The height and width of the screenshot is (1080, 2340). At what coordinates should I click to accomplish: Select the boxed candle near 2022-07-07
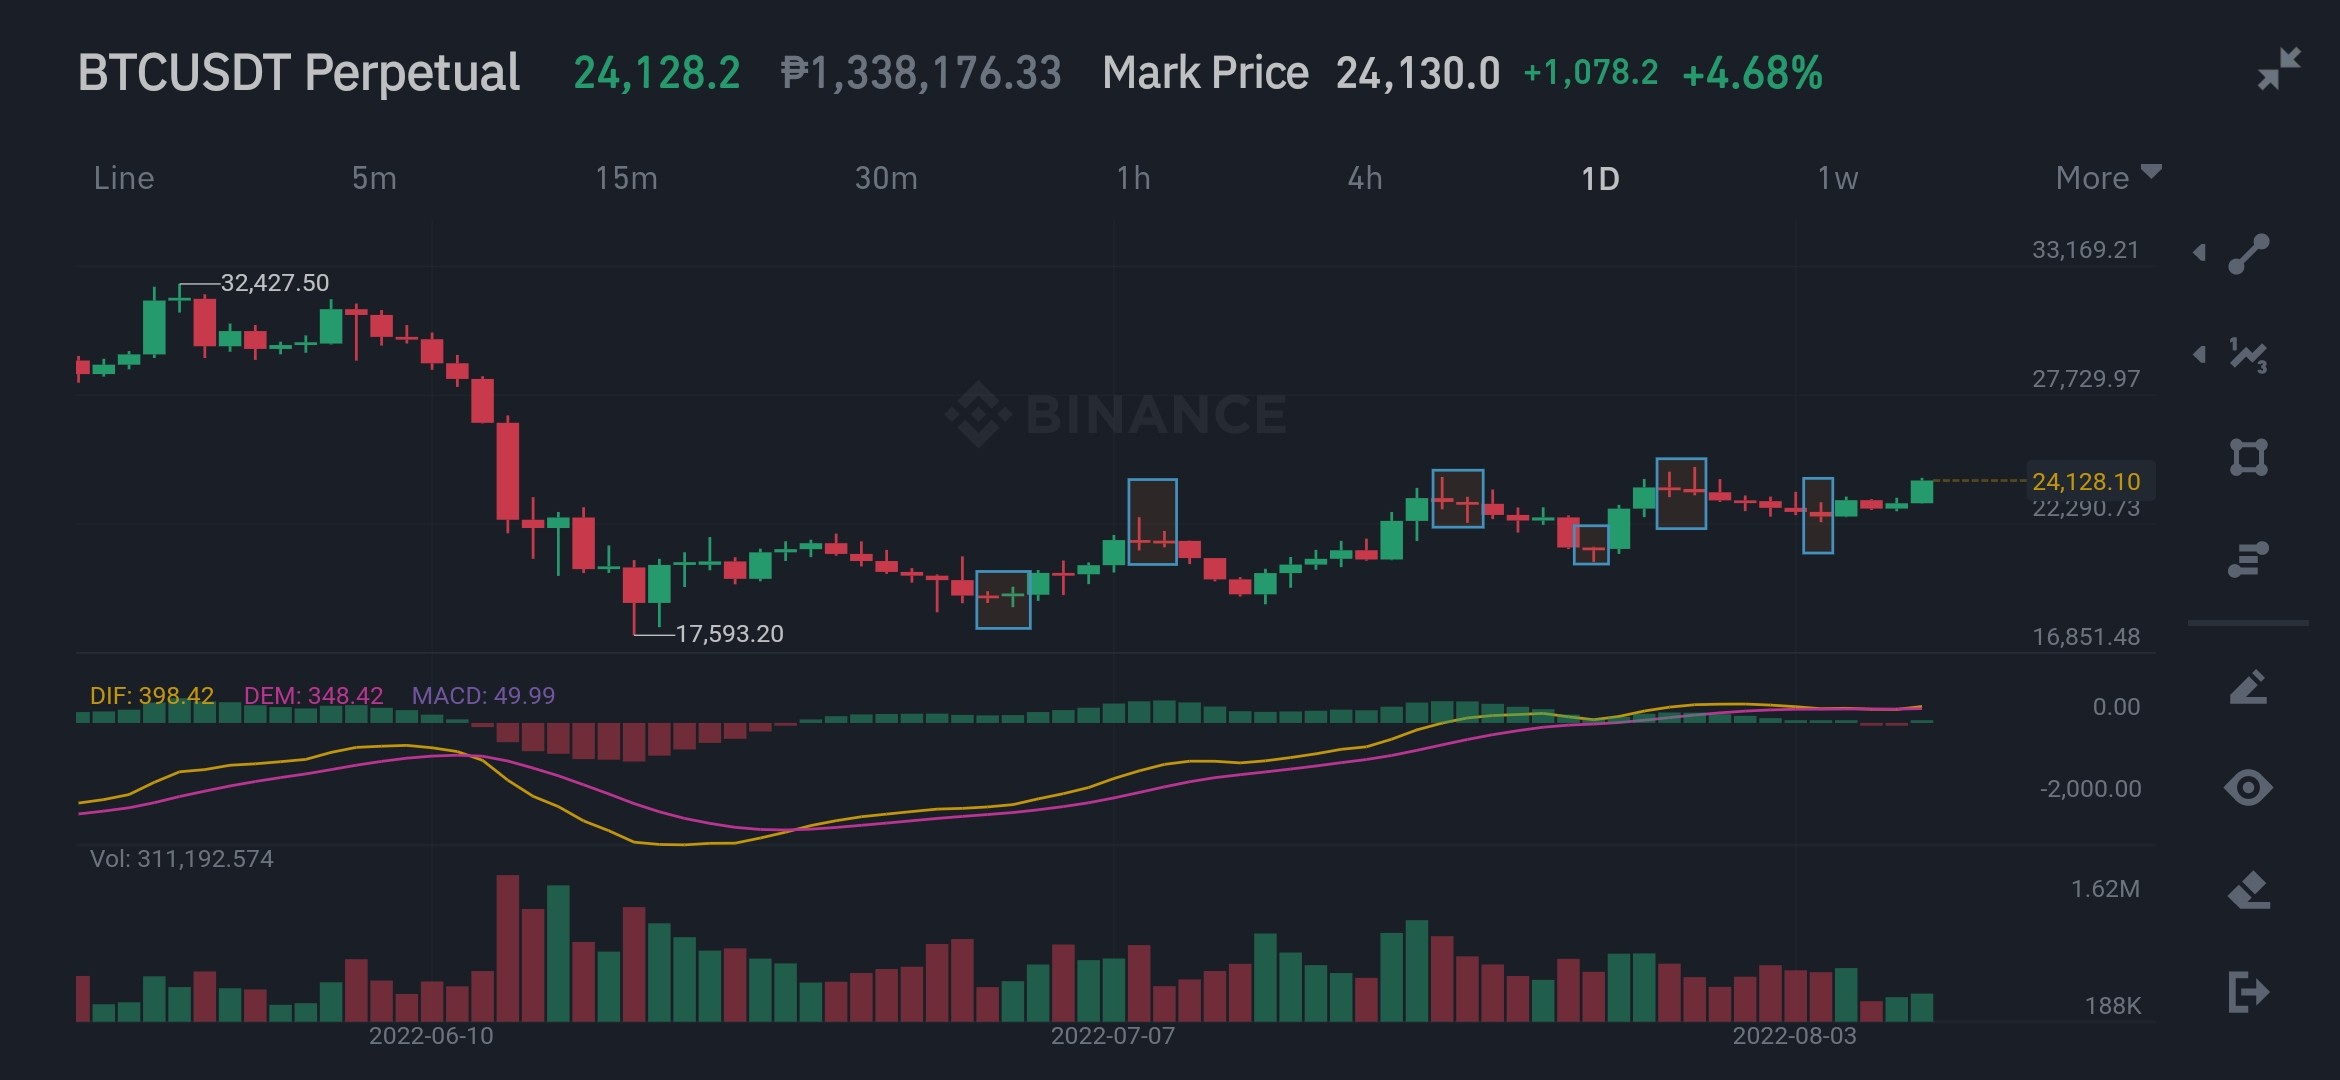(1152, 522)
